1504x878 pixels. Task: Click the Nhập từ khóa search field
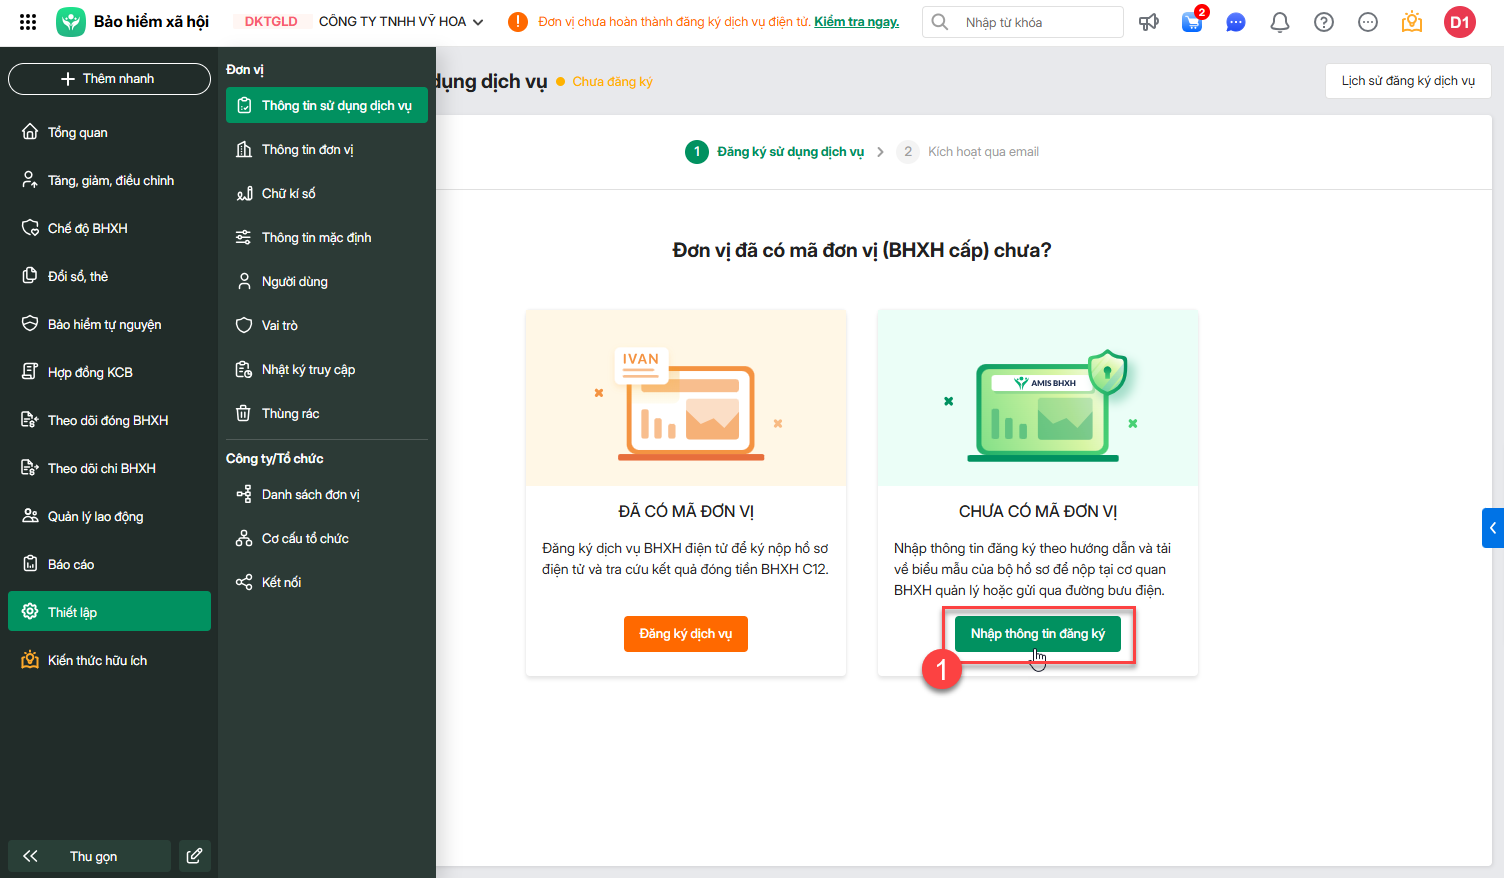(x=1023, y=22)
